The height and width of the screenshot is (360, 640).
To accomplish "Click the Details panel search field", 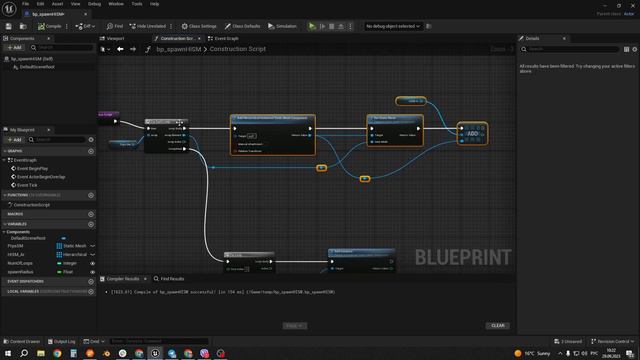I will click(x=569, y=49).
